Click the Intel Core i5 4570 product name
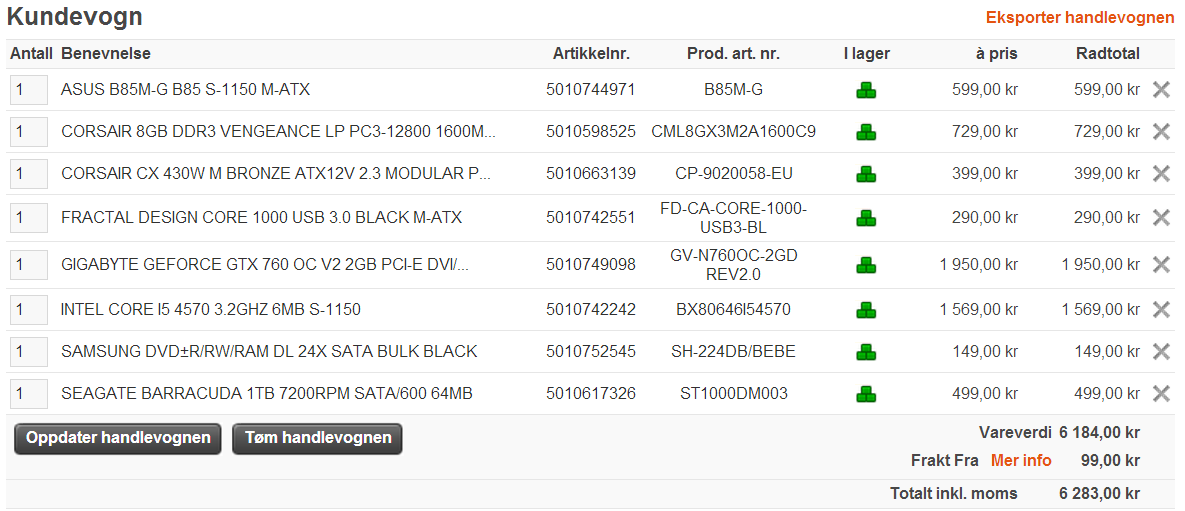 211,309
